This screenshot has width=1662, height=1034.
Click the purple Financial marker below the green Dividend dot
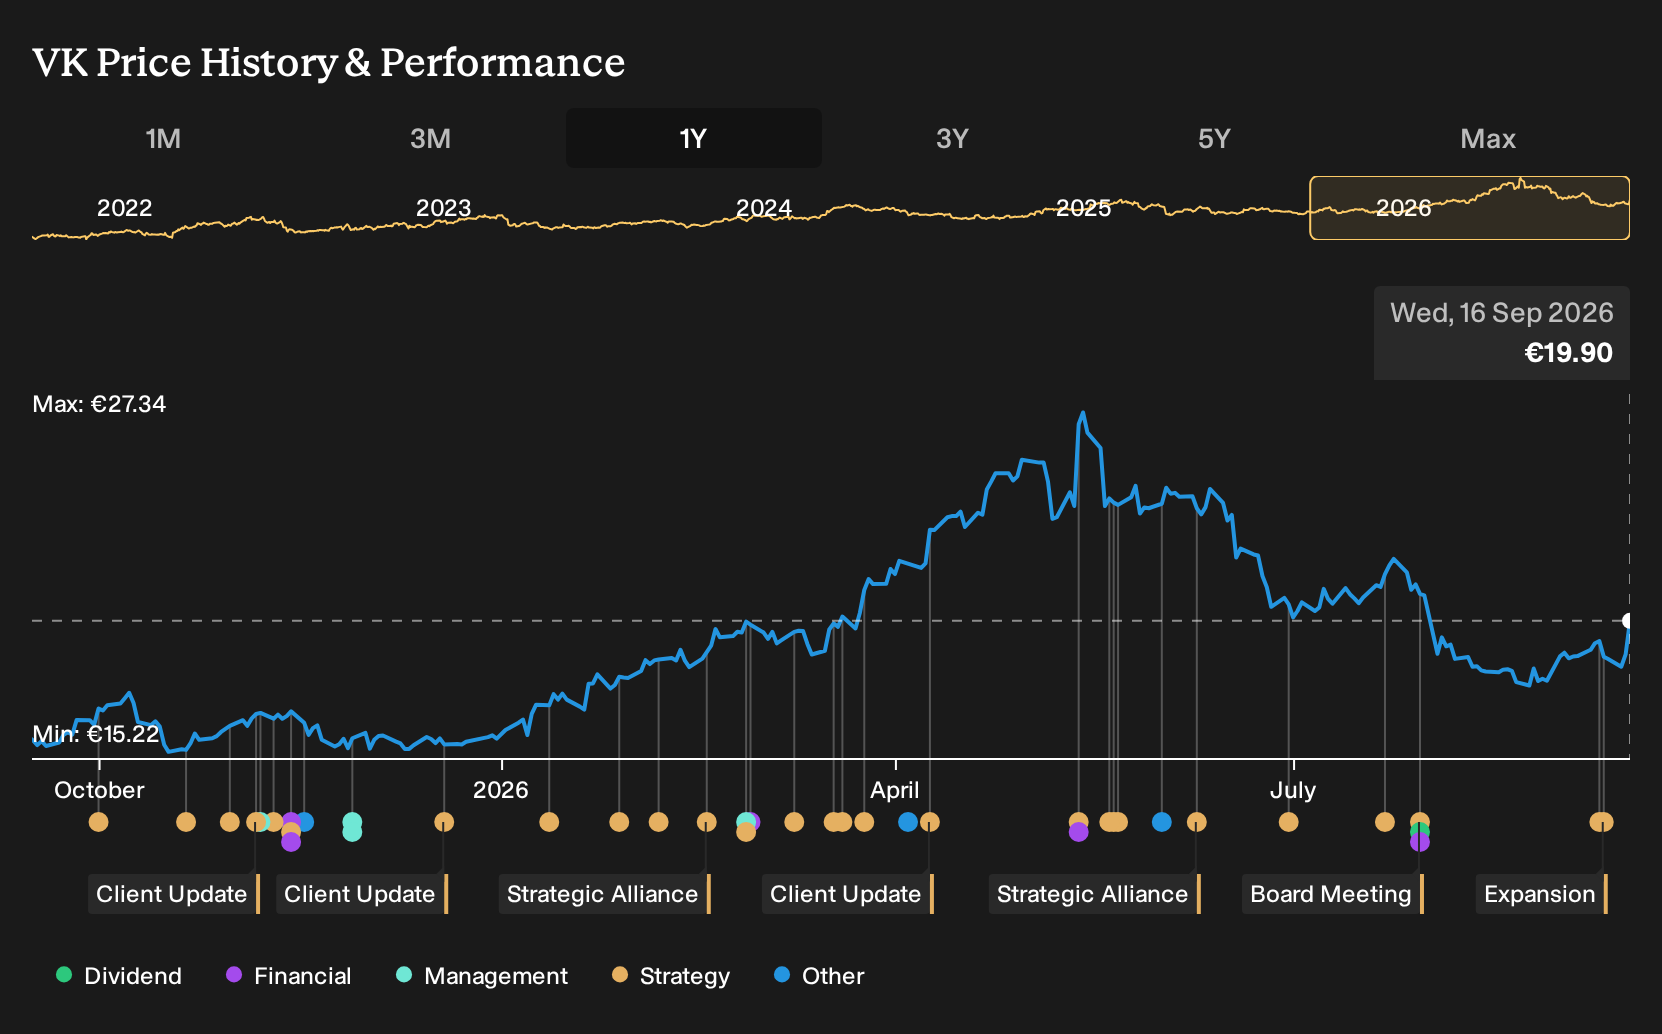(x=1419, y=842)
